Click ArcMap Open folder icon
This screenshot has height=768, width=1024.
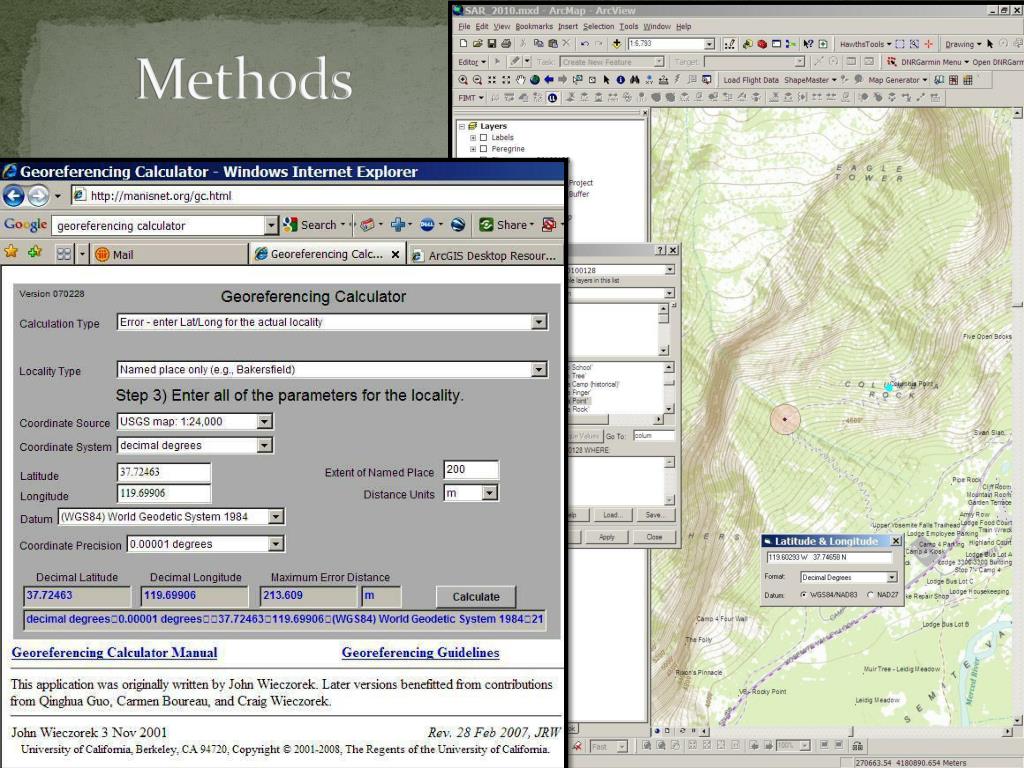(477, 44)
